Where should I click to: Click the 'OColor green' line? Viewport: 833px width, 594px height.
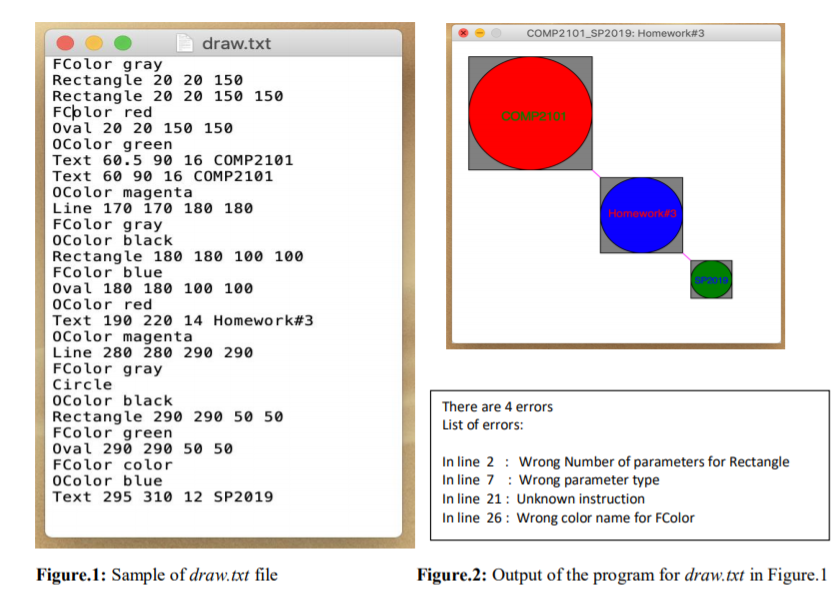pos(112,145)
